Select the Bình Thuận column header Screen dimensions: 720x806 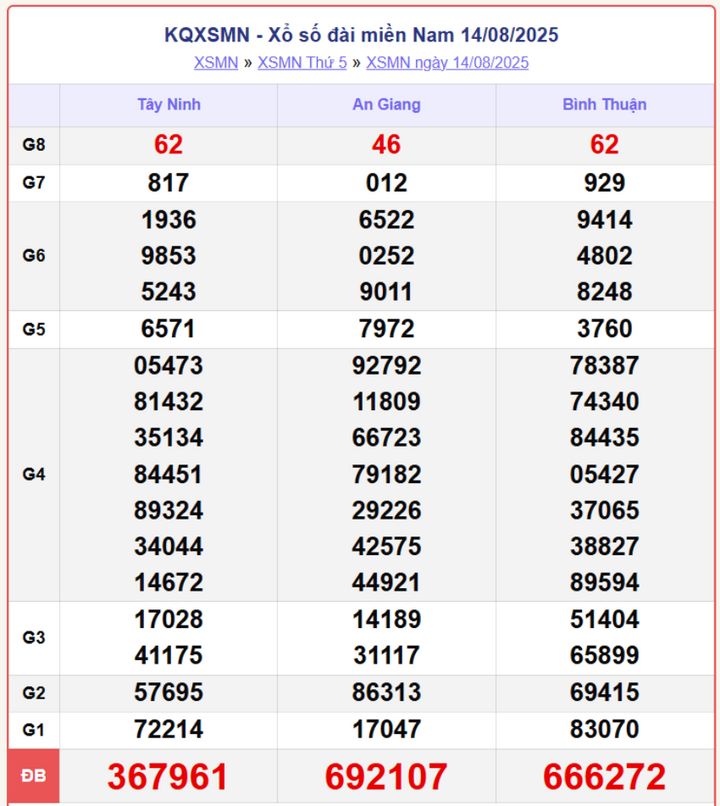[x=604, y=104]
